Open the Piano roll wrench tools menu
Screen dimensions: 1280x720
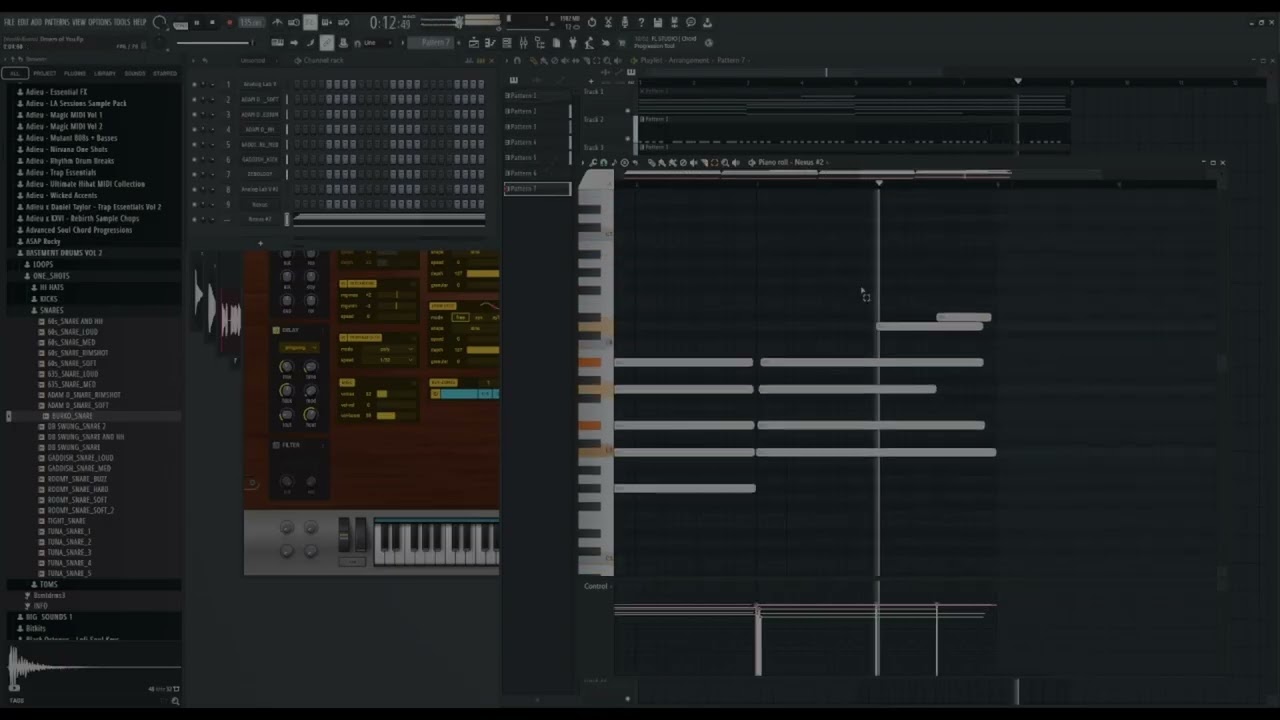(593, 162)
